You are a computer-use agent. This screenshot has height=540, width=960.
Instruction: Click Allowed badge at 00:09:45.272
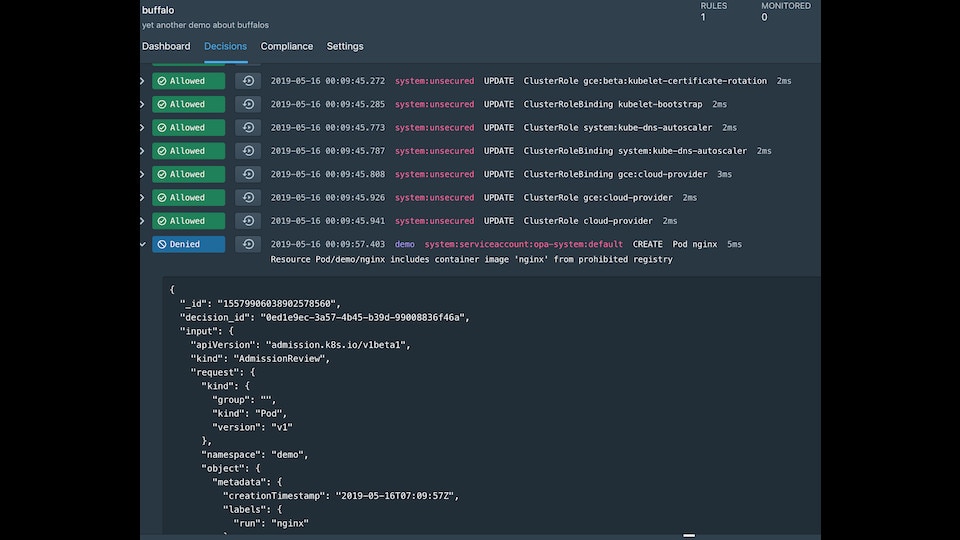[x=189, y=81]
